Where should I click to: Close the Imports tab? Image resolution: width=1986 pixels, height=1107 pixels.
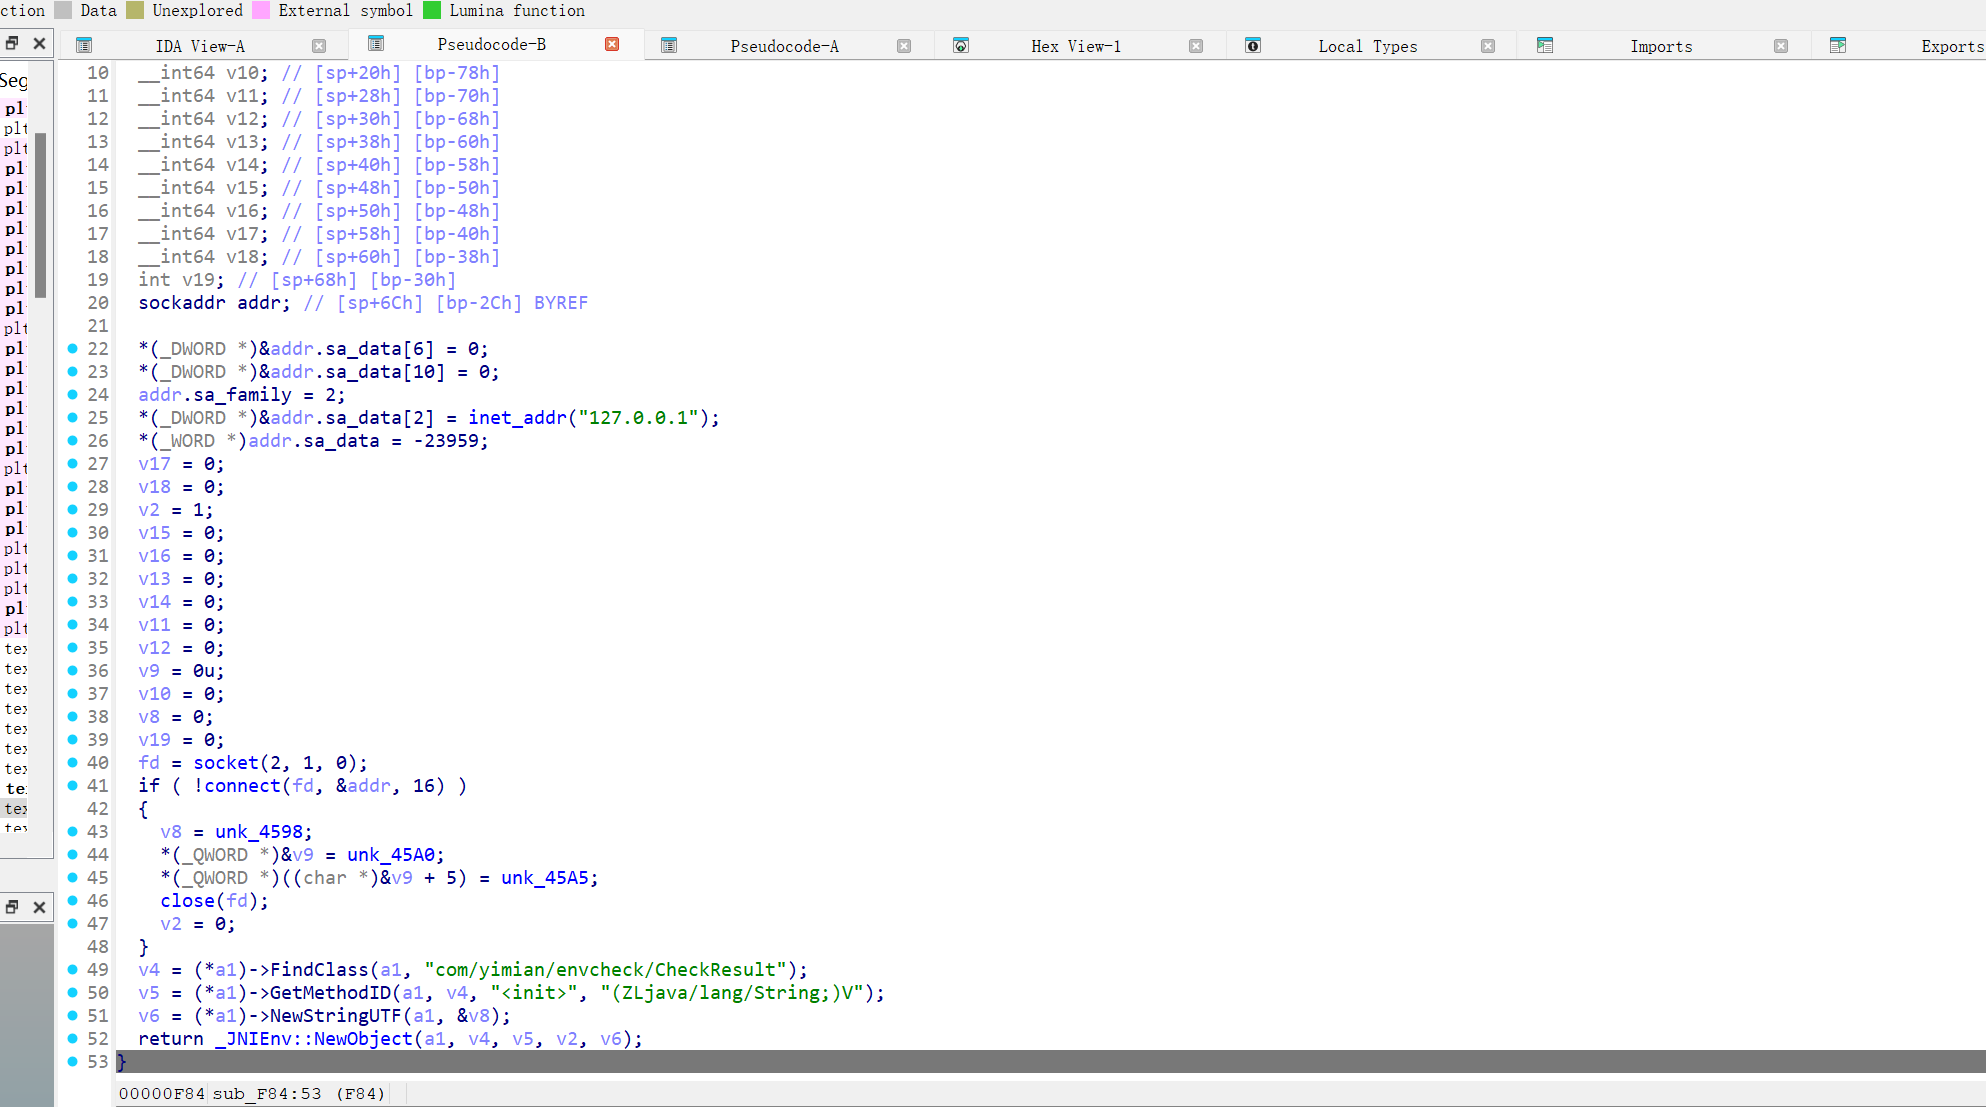point(1781,46)
